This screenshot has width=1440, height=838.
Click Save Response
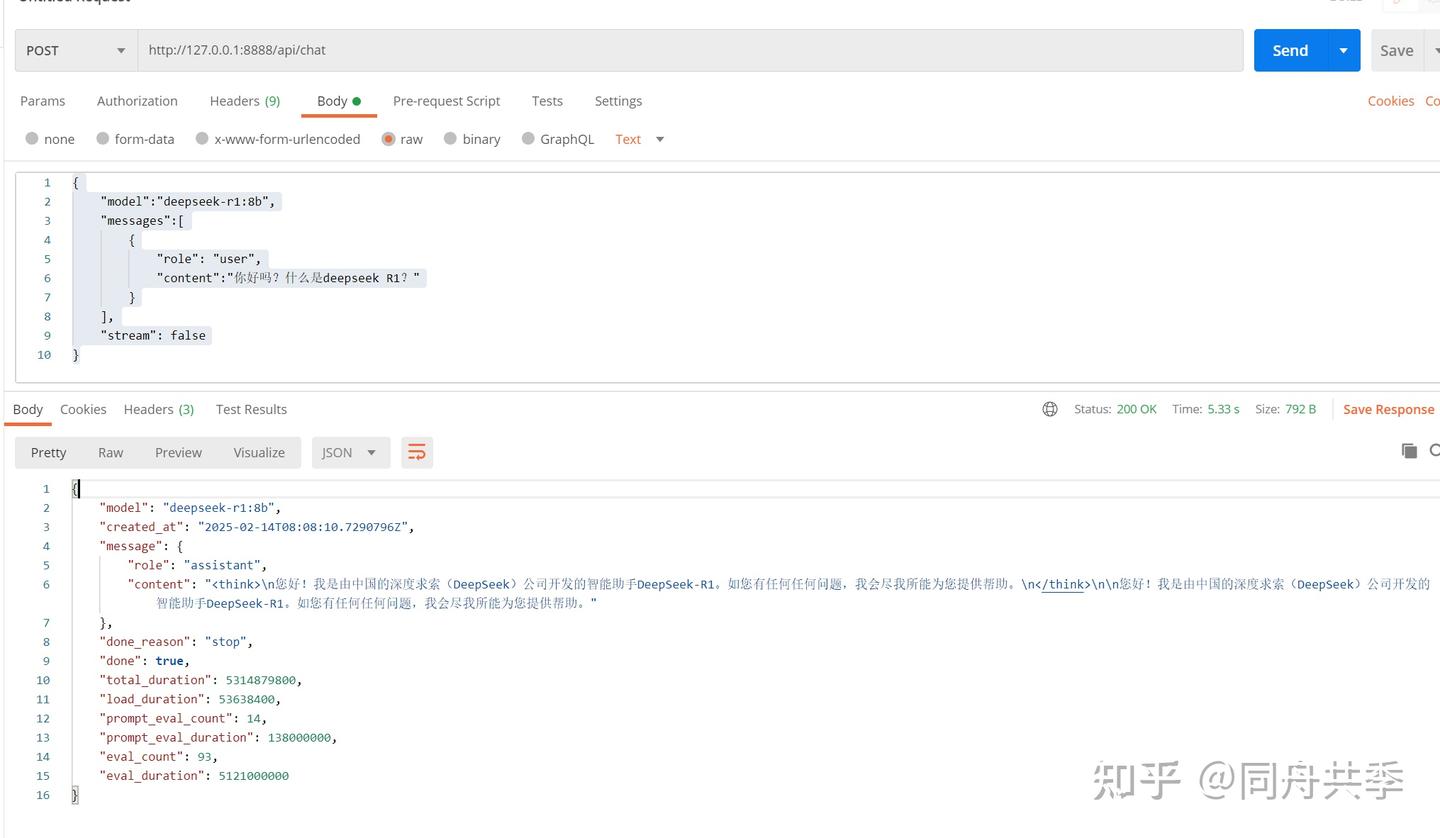point(1388,409)
